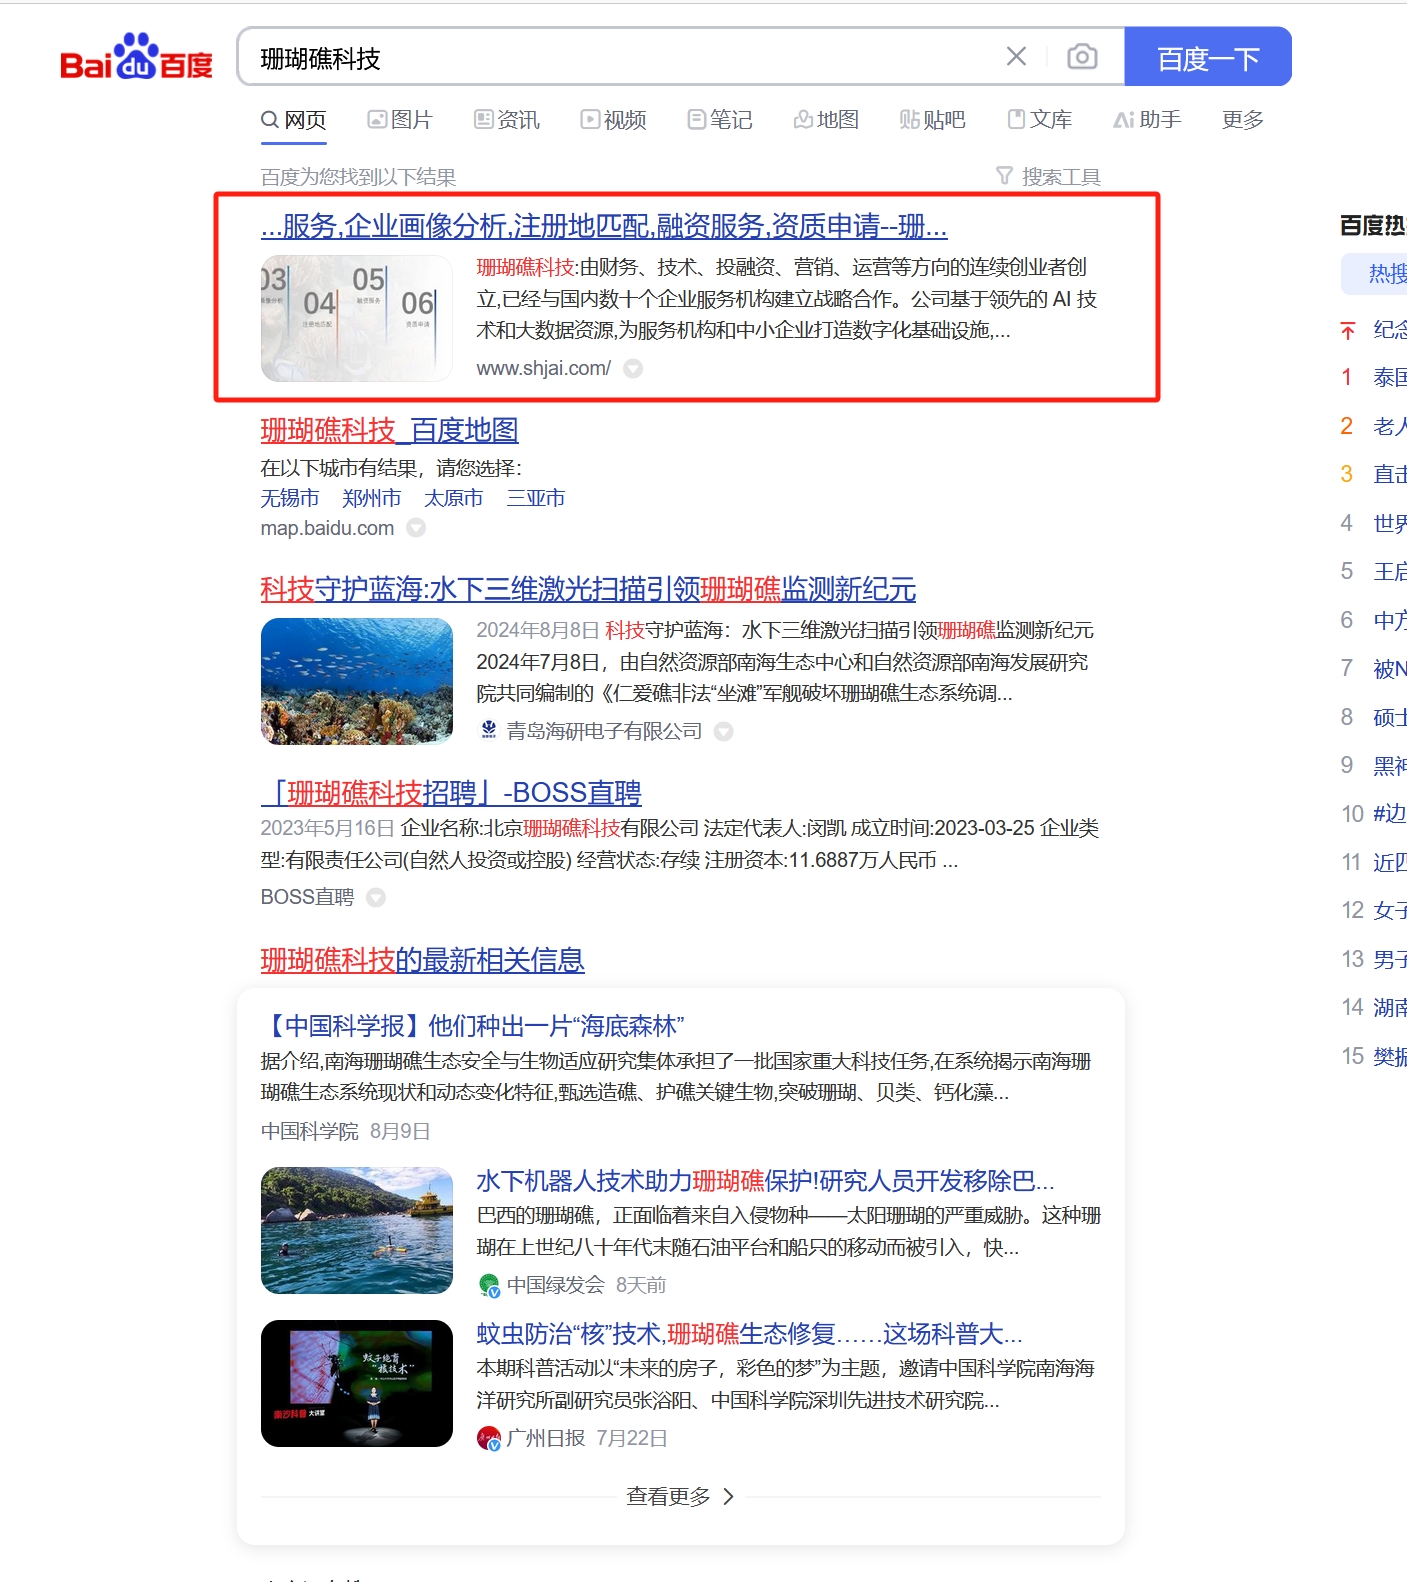Expand dropdown icon next to www.shjai.com/
Image resolution: width=1407 pixels, height=1582 pixels.
(x=633, y=369)
